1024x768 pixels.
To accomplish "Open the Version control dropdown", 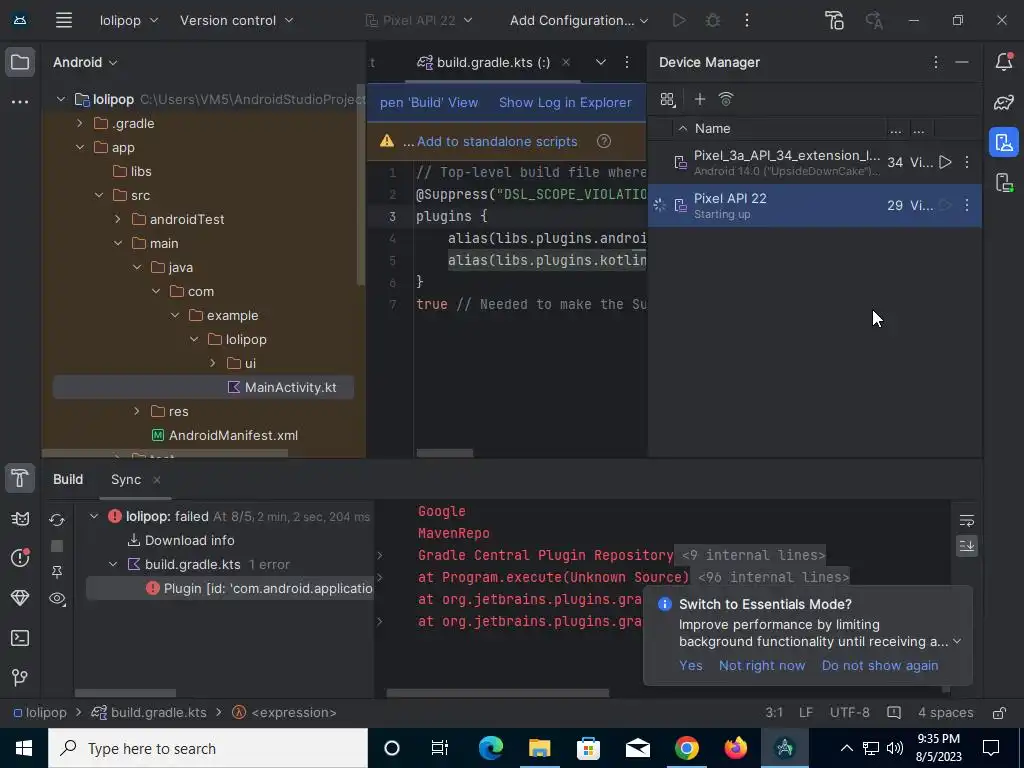I will (236, 20).
